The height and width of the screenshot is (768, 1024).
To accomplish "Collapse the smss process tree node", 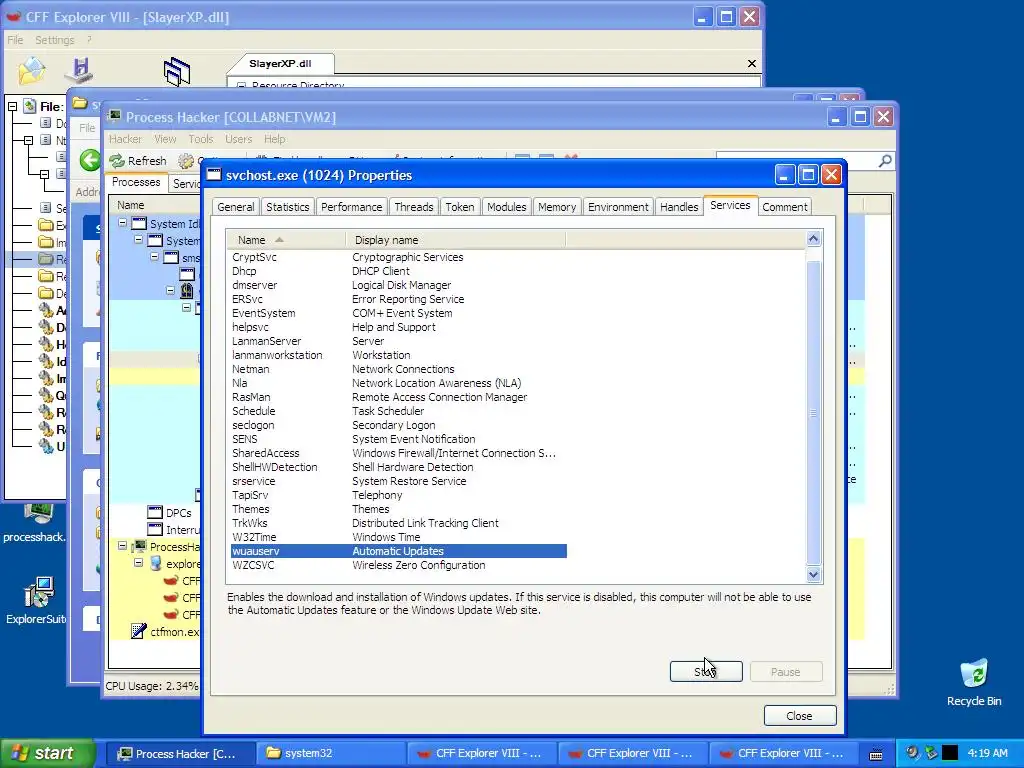I will click(155, 257).
